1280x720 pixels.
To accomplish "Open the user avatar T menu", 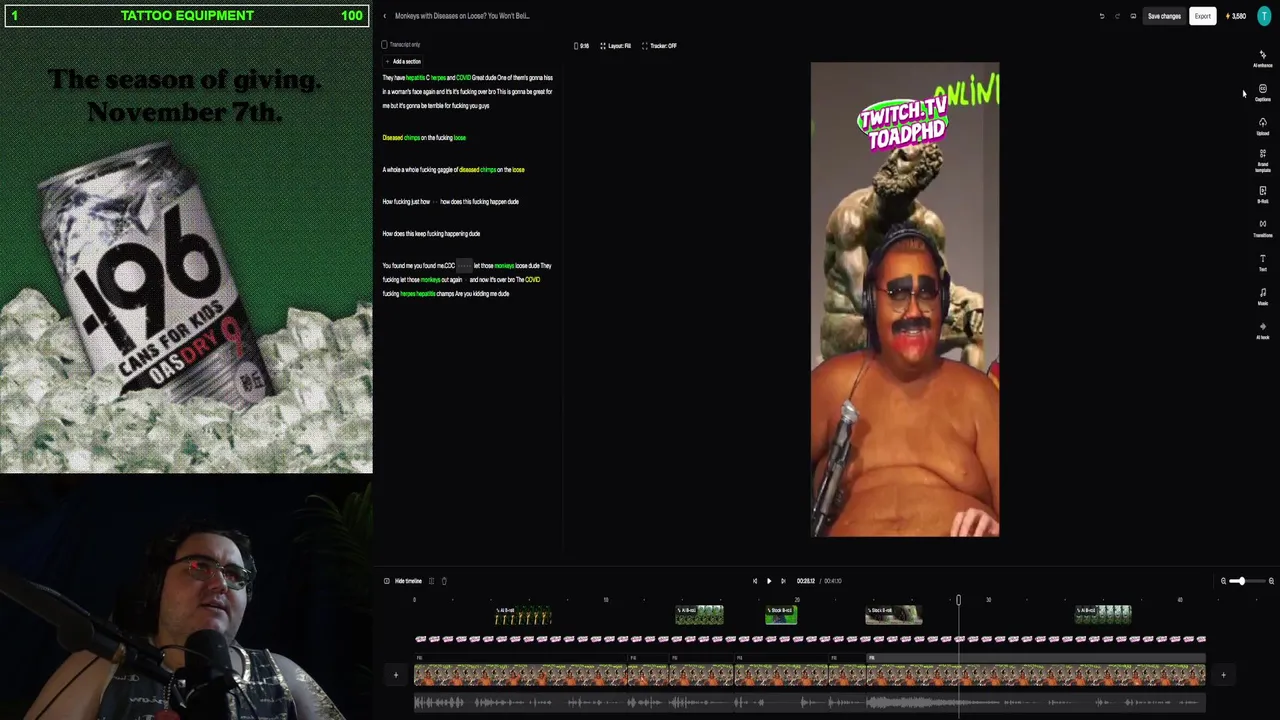I will pos(1264,16).
